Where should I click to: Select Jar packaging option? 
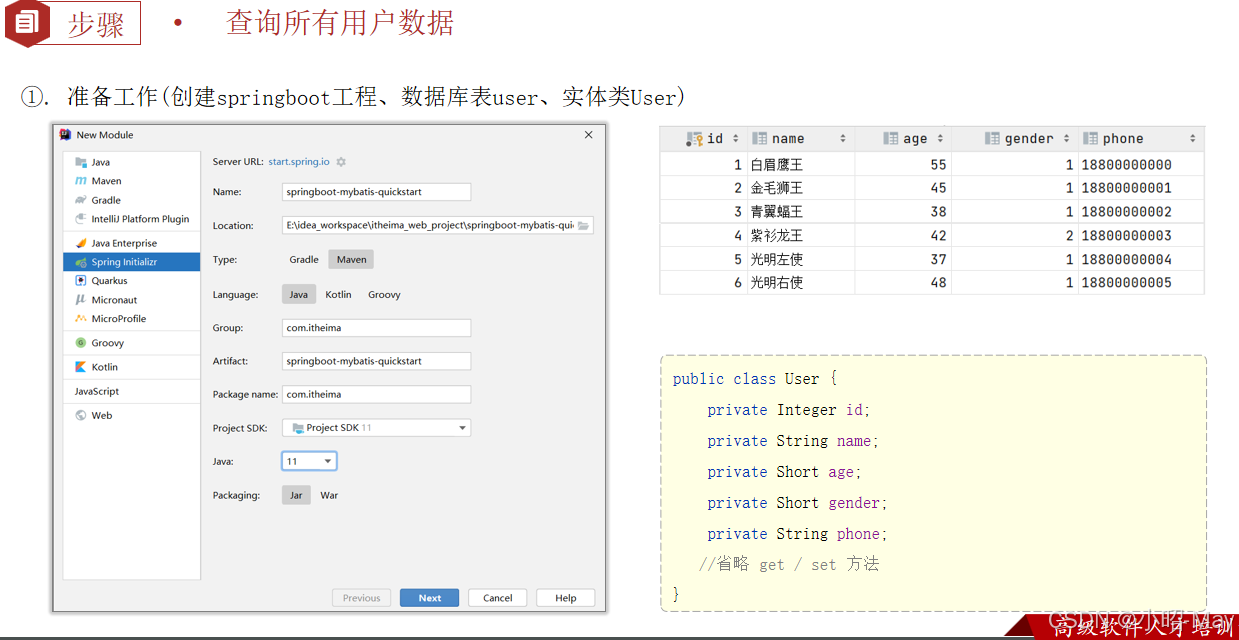(296, 495)
